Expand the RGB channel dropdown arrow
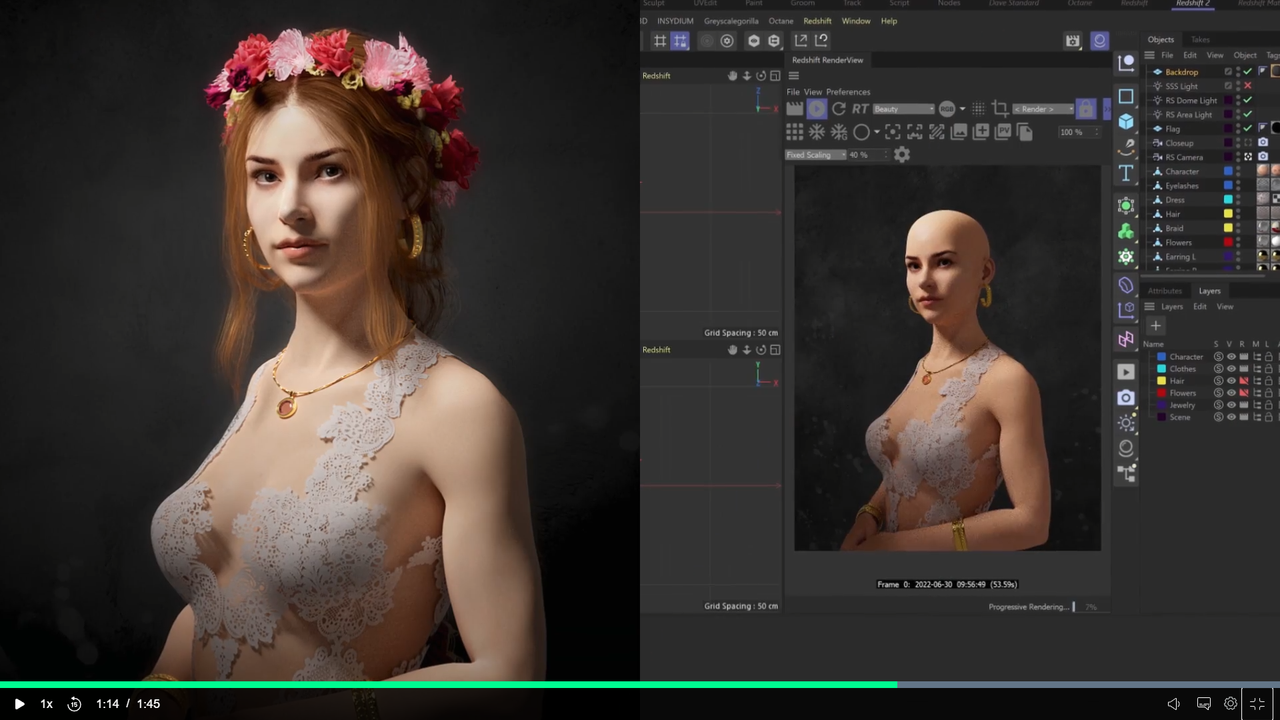Image resolution: width=1280 pixels, height=720 pixels. pos(962,109)
